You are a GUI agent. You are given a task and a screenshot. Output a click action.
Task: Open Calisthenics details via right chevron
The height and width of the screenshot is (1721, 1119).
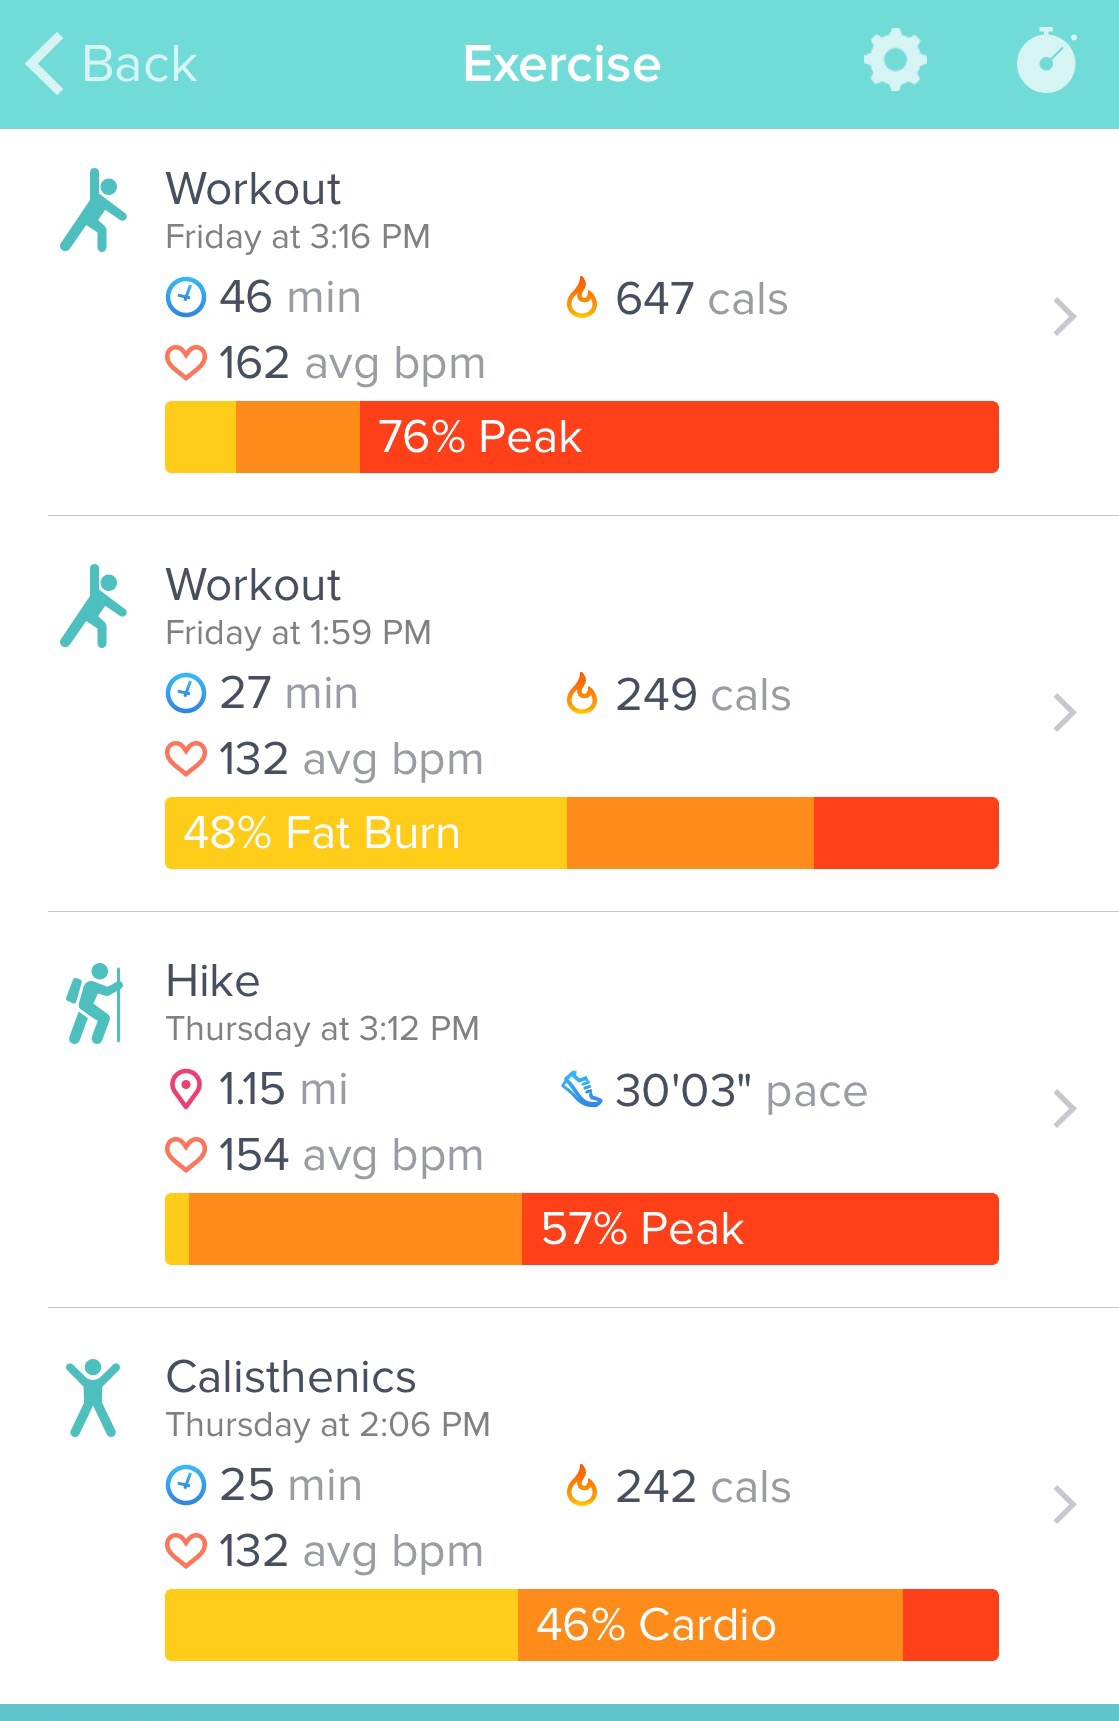tap(1064, 1504)
